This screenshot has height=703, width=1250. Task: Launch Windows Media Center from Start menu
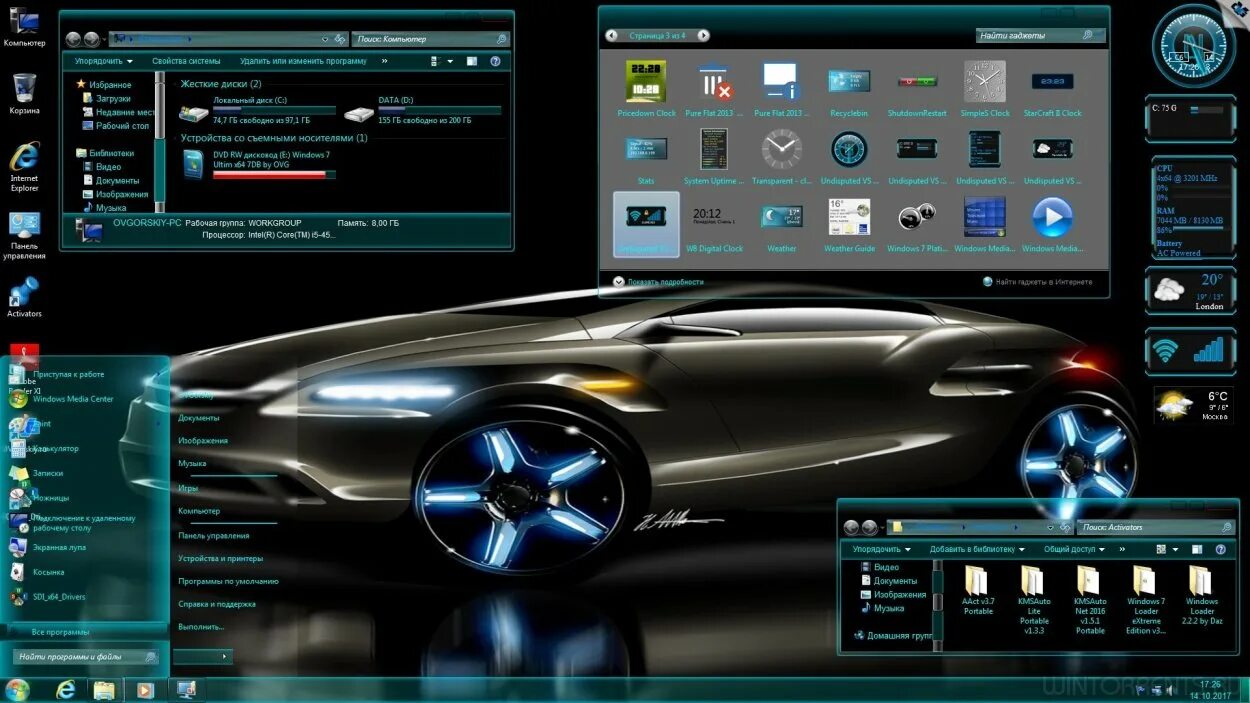pos(62,399)
